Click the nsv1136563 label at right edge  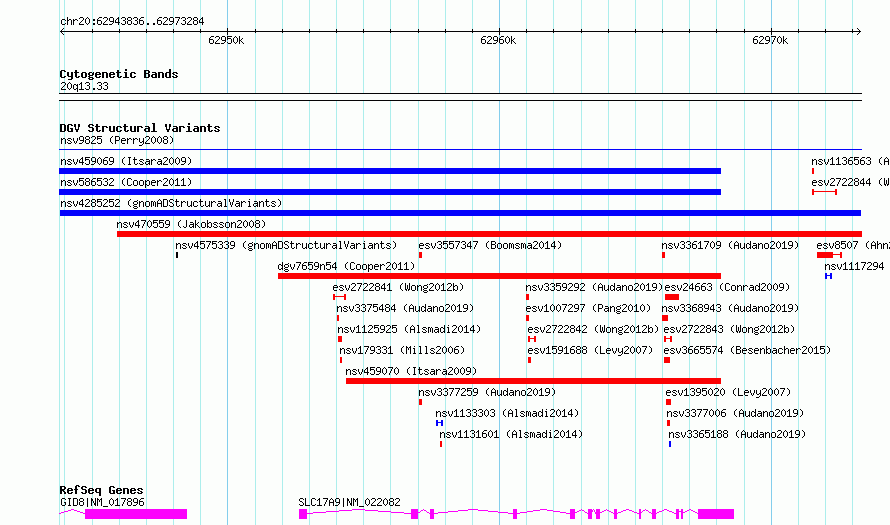(x=850, y=161)
